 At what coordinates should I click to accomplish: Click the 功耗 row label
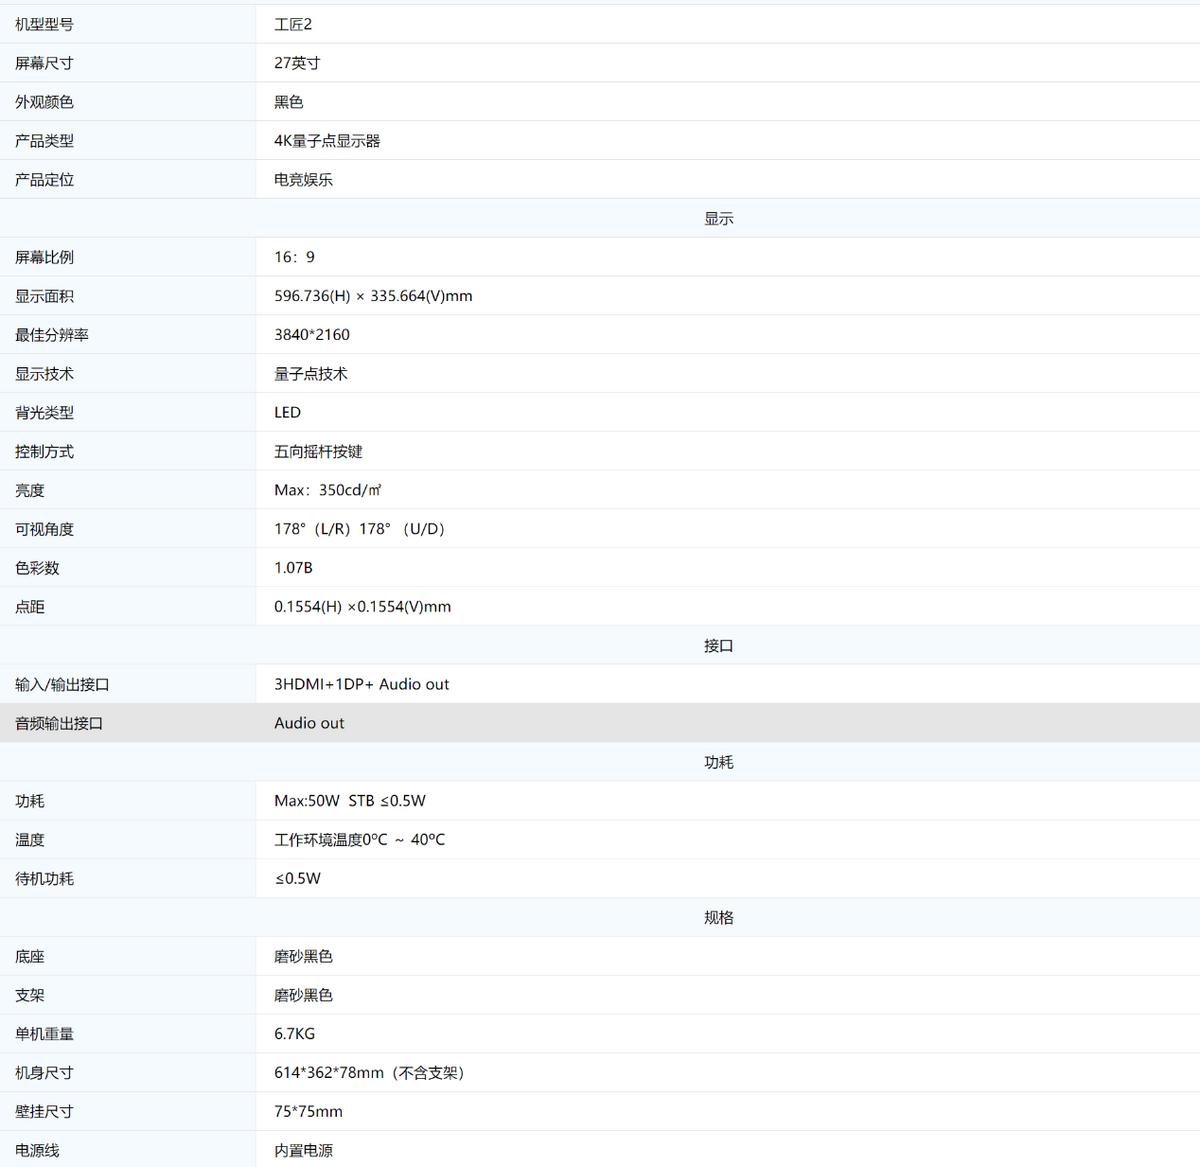pyautogui.click(x=30, y=801)
